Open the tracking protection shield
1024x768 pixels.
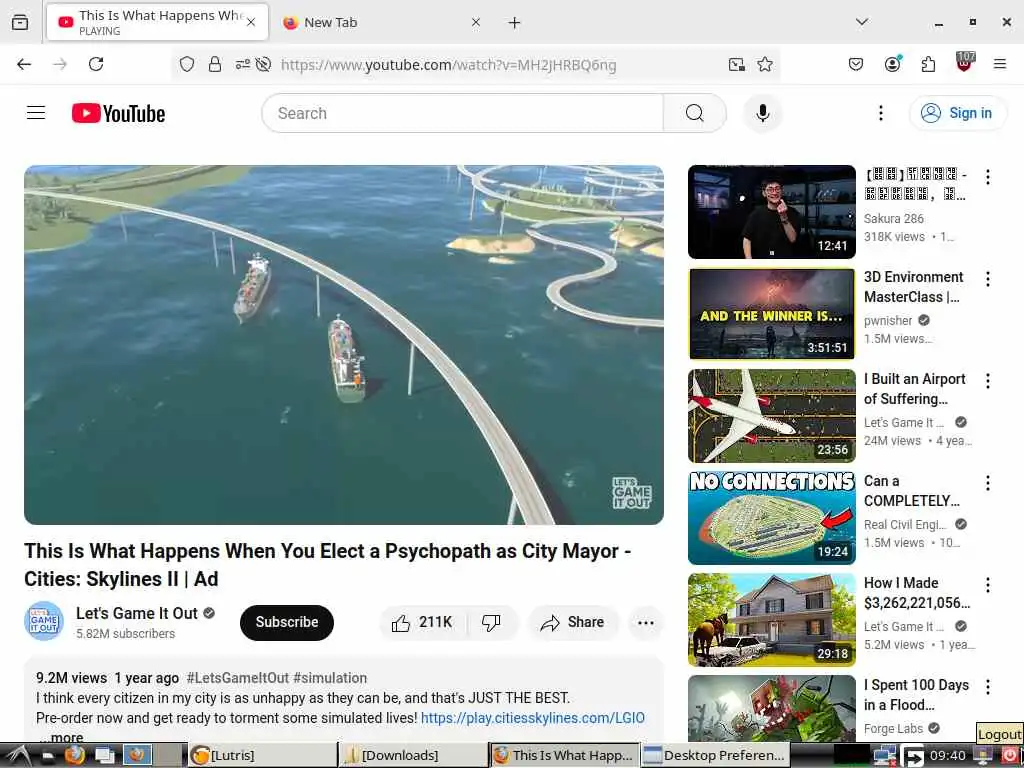point(187,64)
